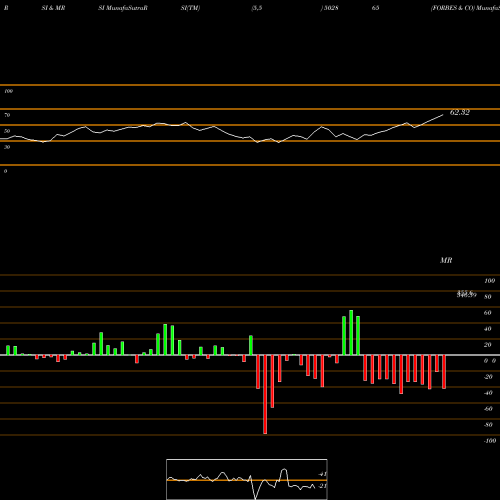Viewport: 500px width, 500px height.
Task: Click the 100 label on the MR axis
Action: 490,281
